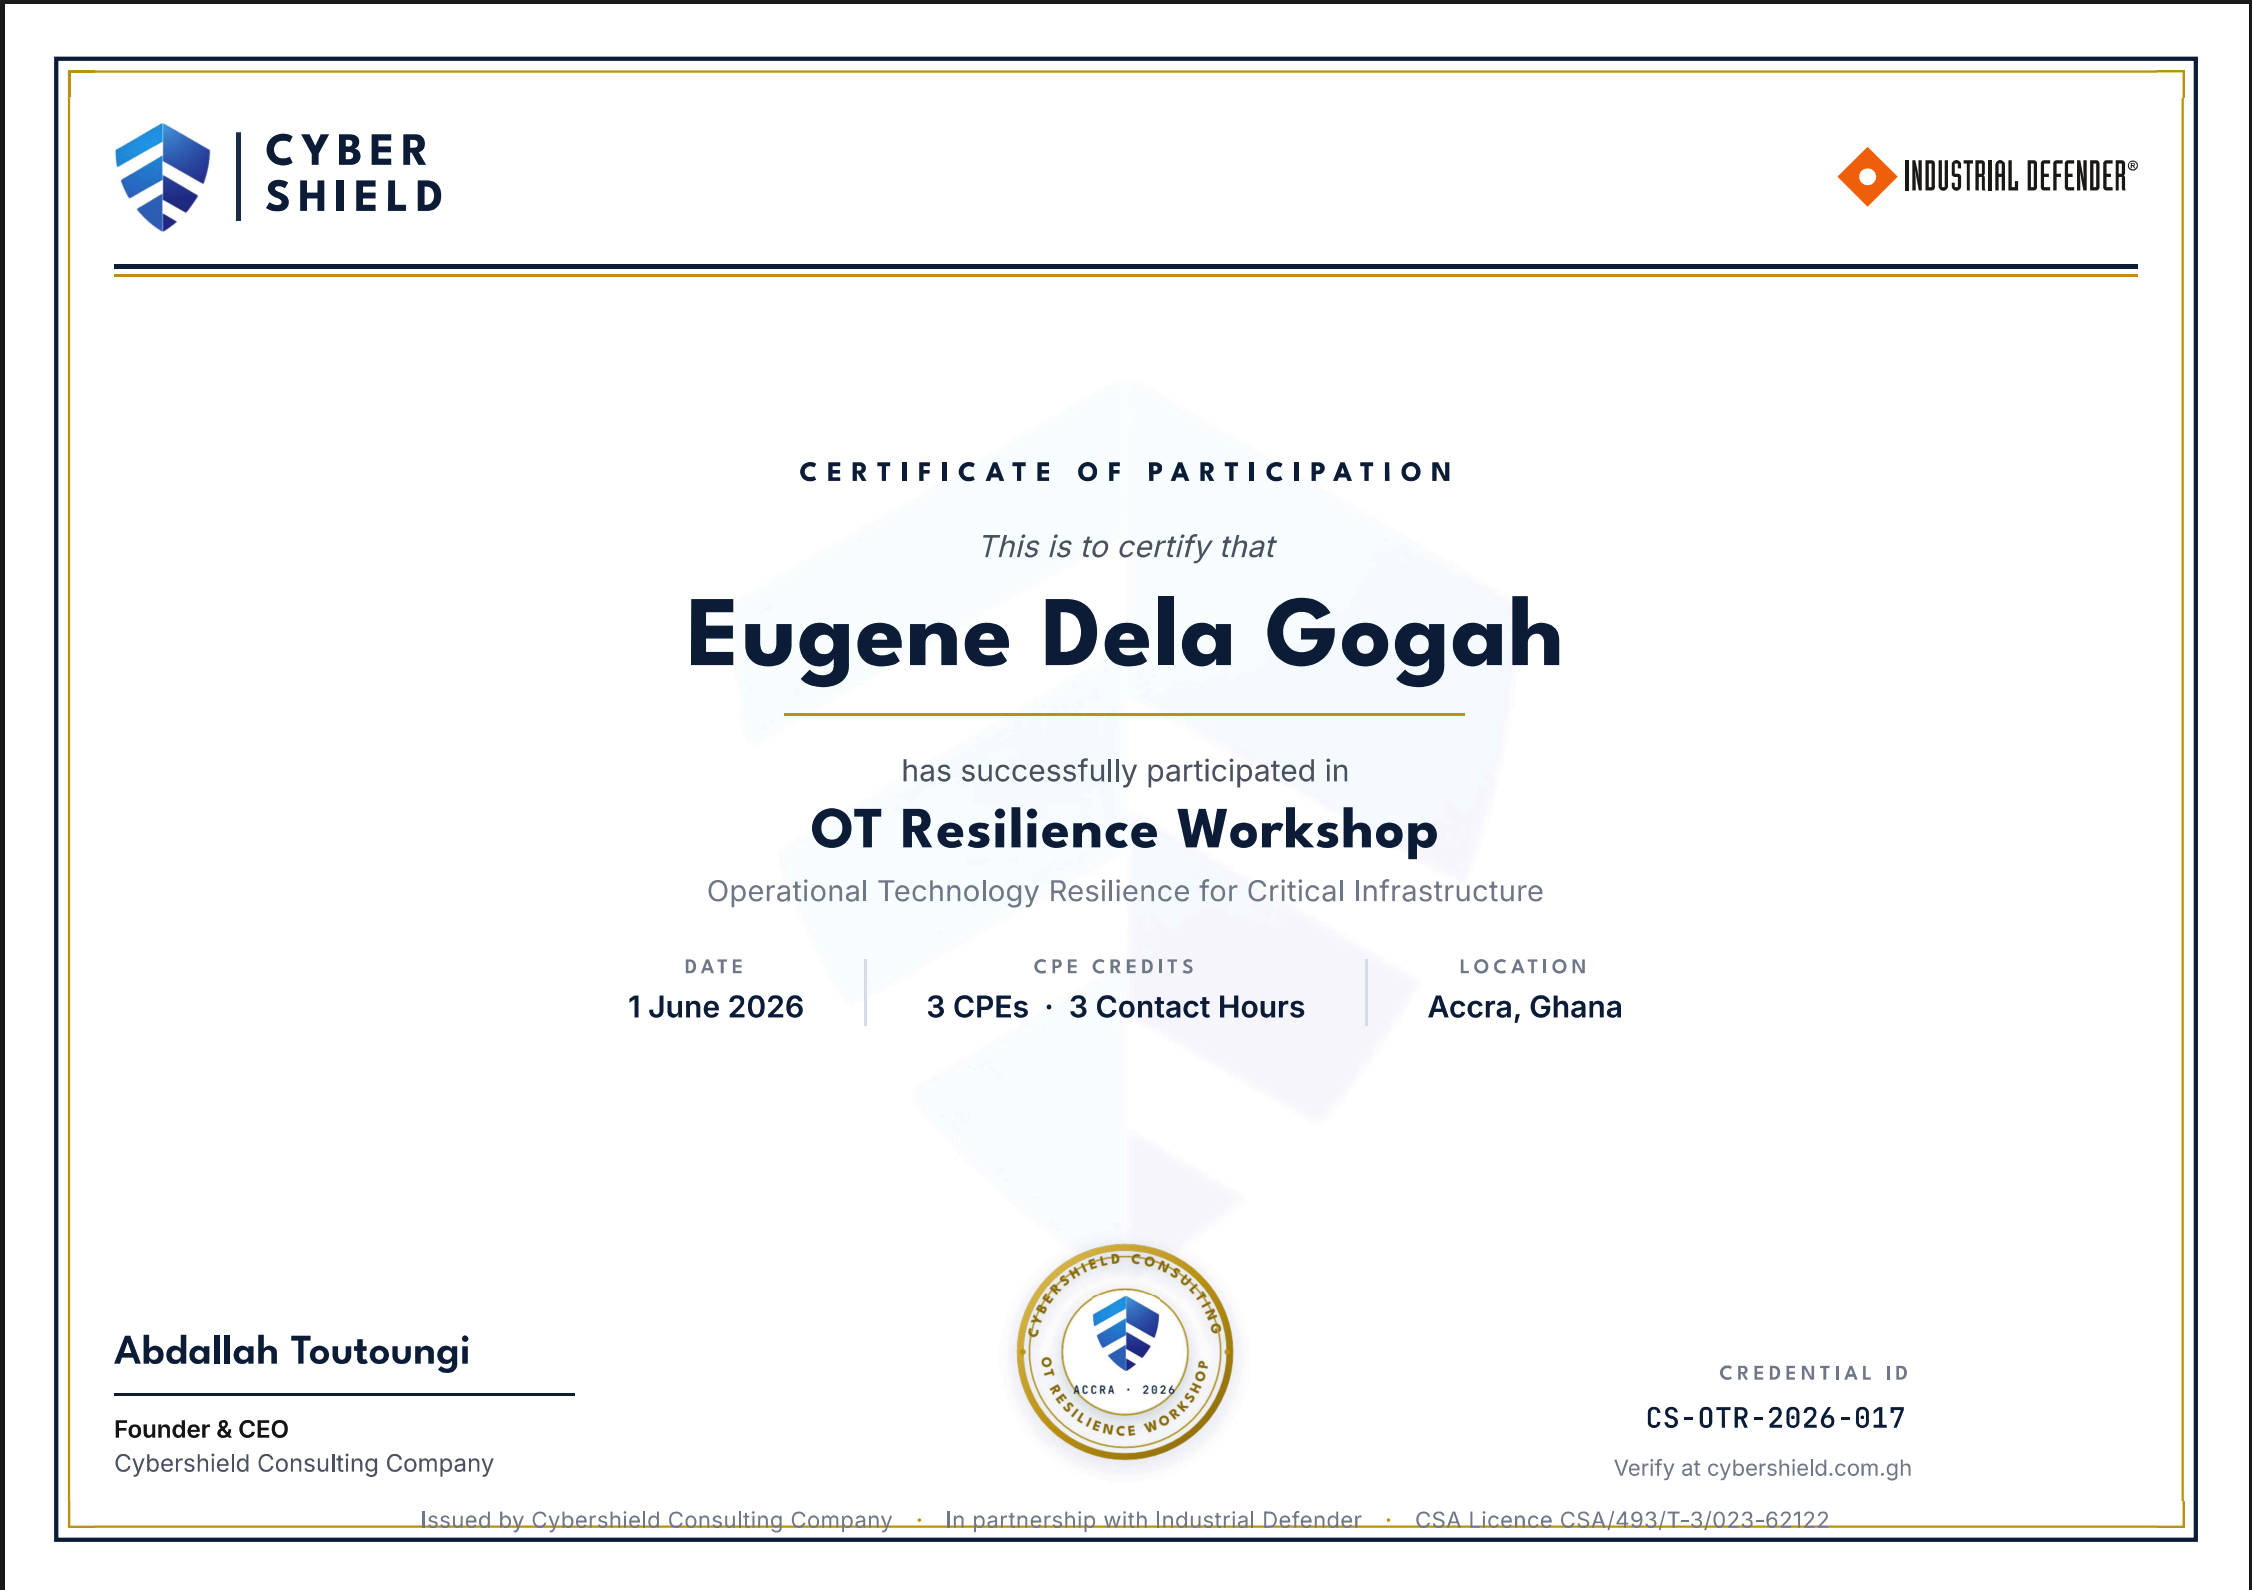Click the Operational Technology Resilience subtitle
The image size is (2252, 1590).
(x=1125, y=891)
